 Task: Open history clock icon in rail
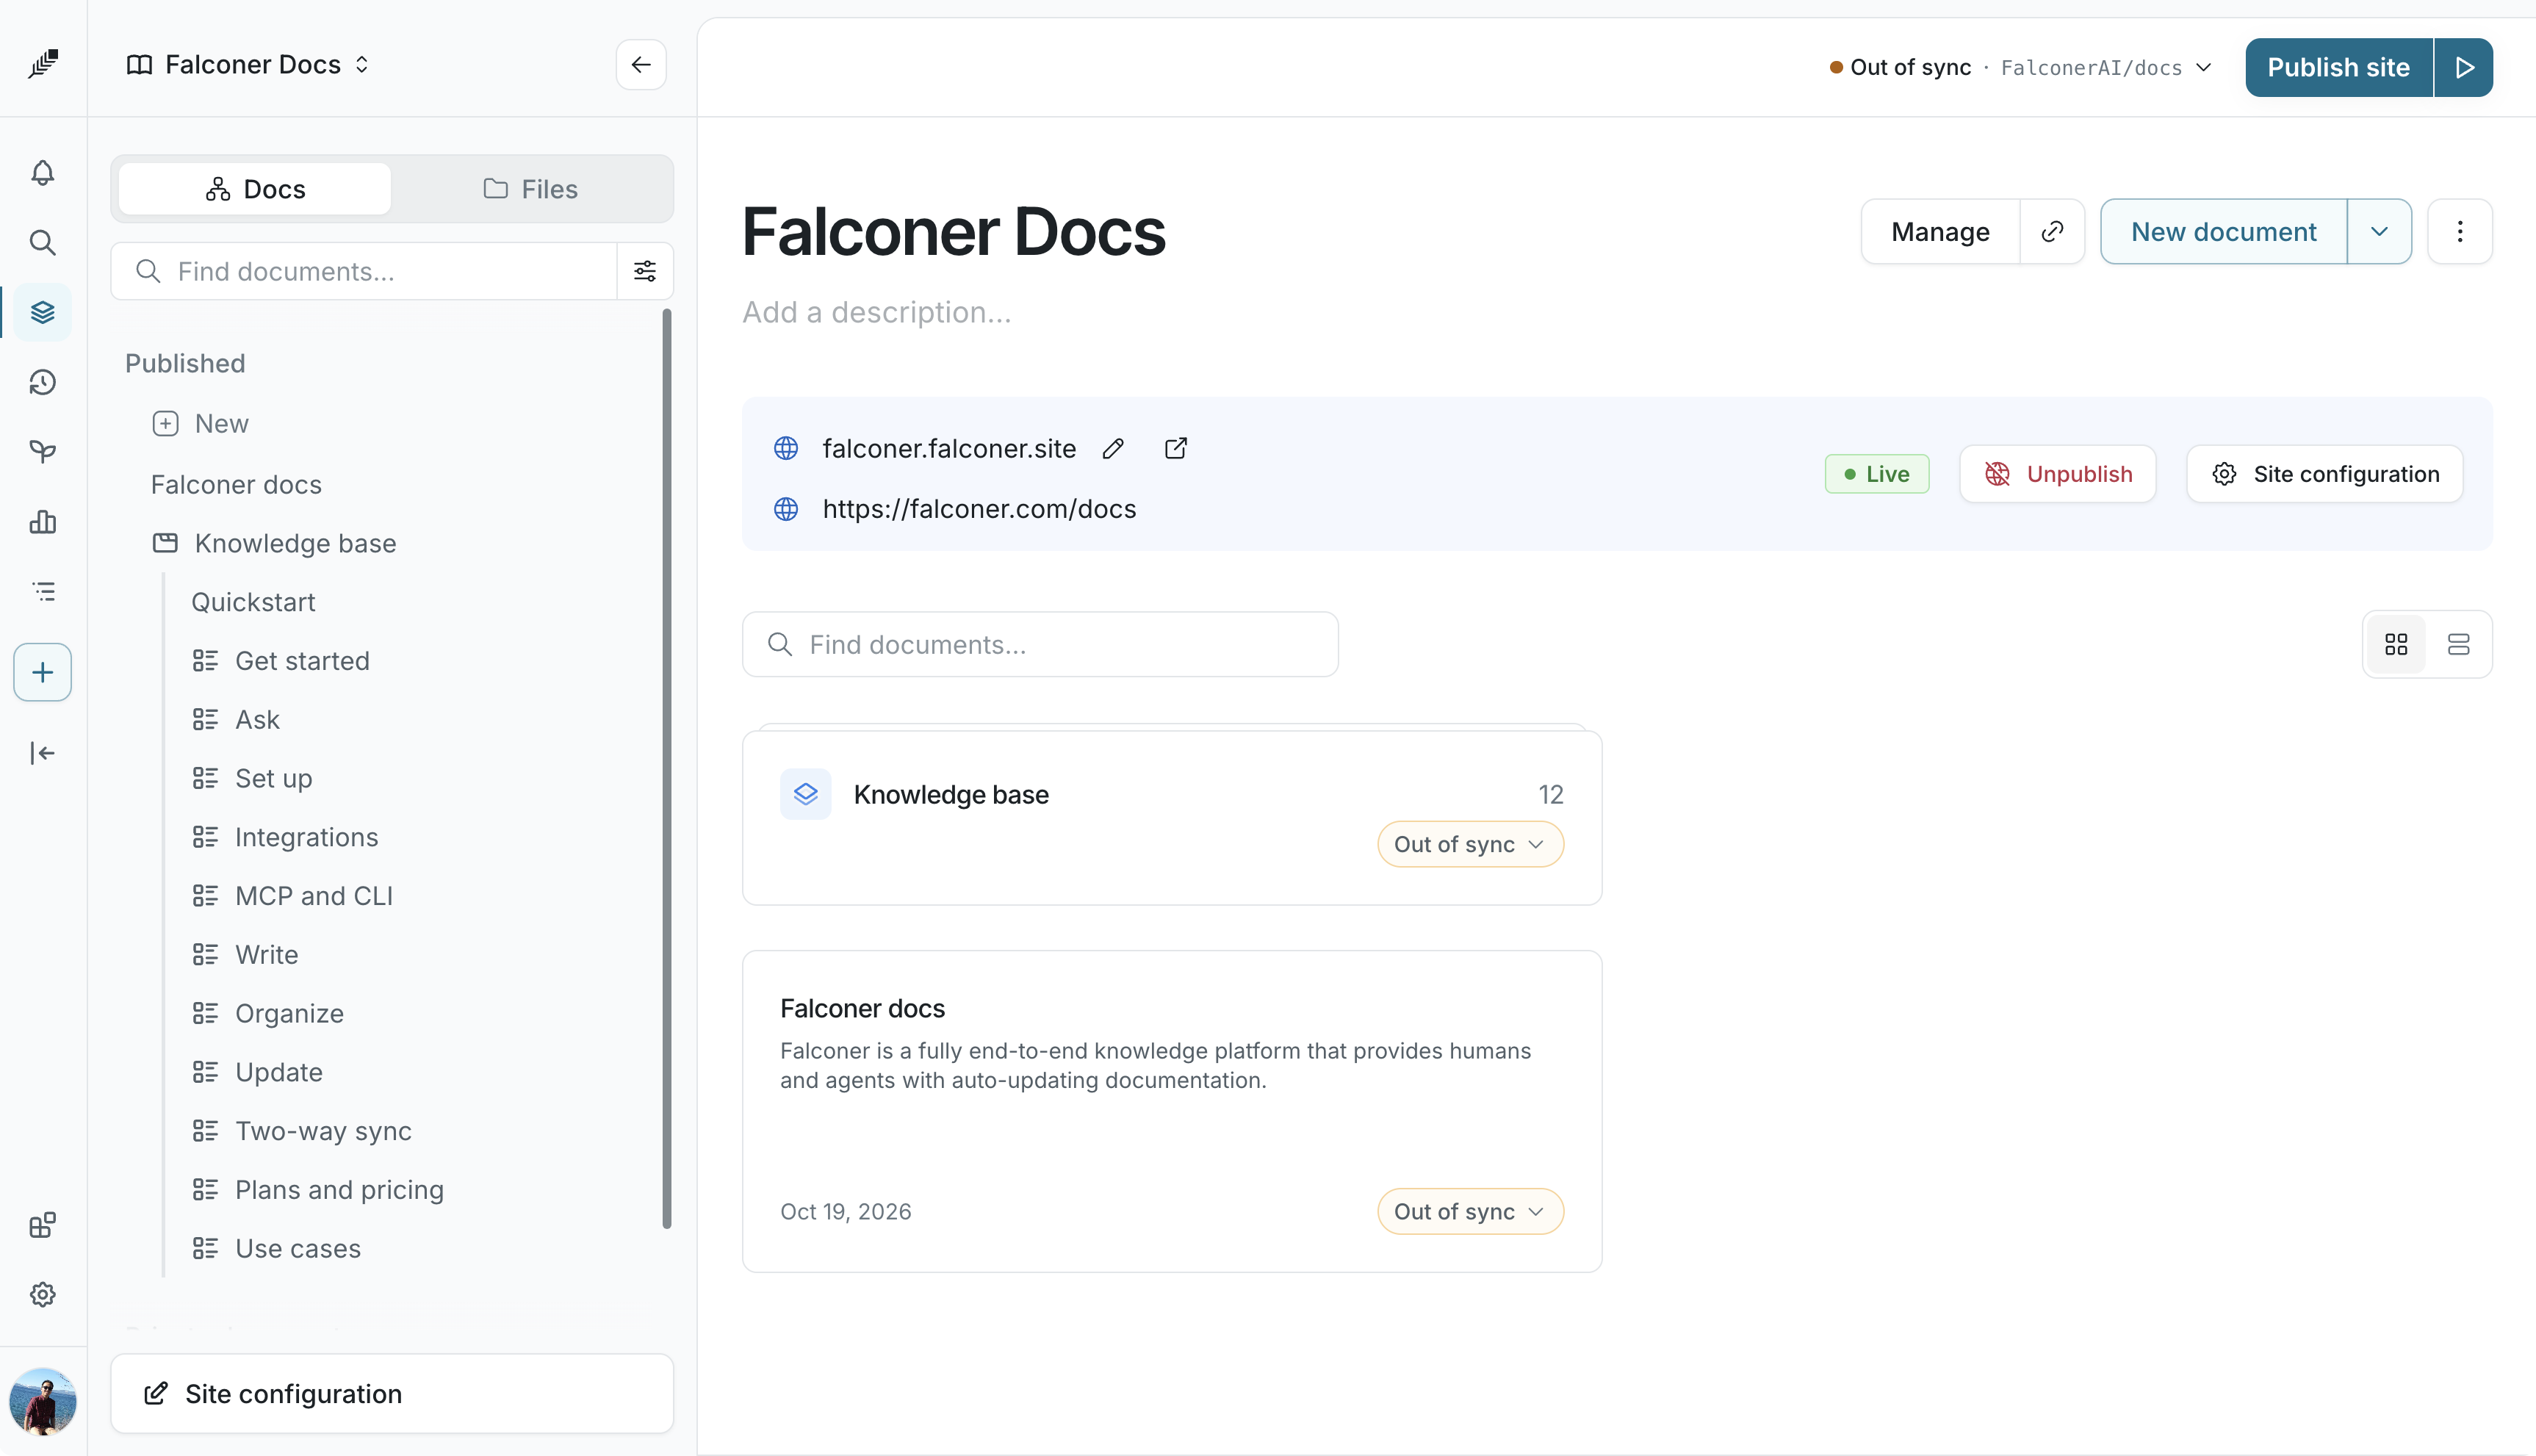pos(42,382)
